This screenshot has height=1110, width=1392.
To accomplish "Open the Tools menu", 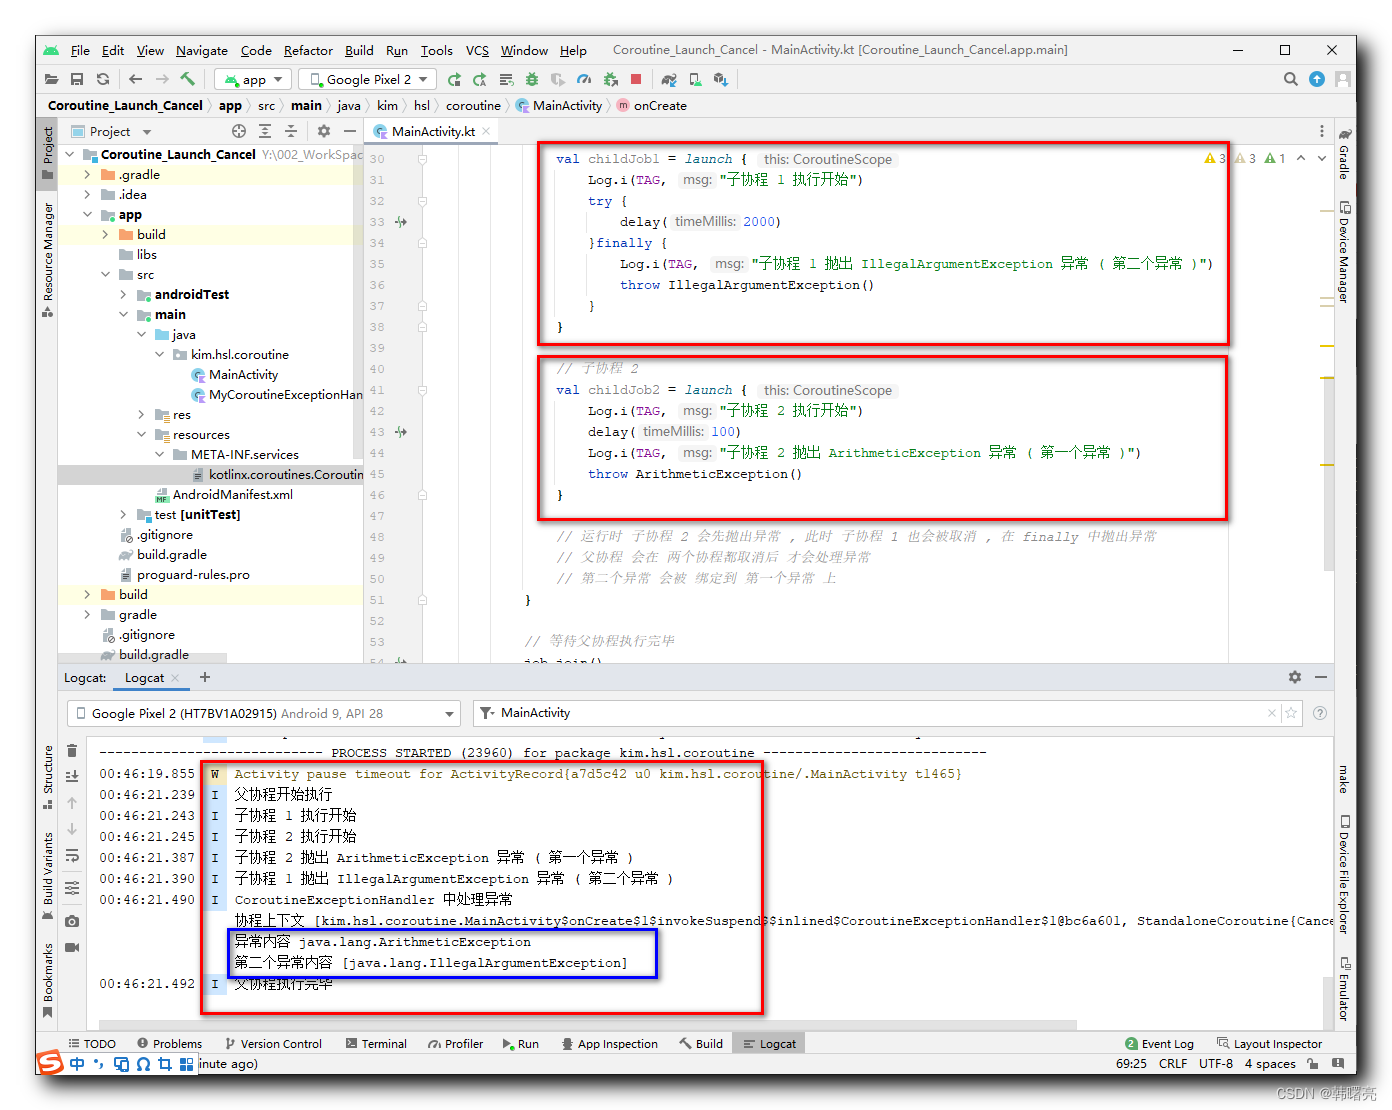I will (x=436, y=50).
